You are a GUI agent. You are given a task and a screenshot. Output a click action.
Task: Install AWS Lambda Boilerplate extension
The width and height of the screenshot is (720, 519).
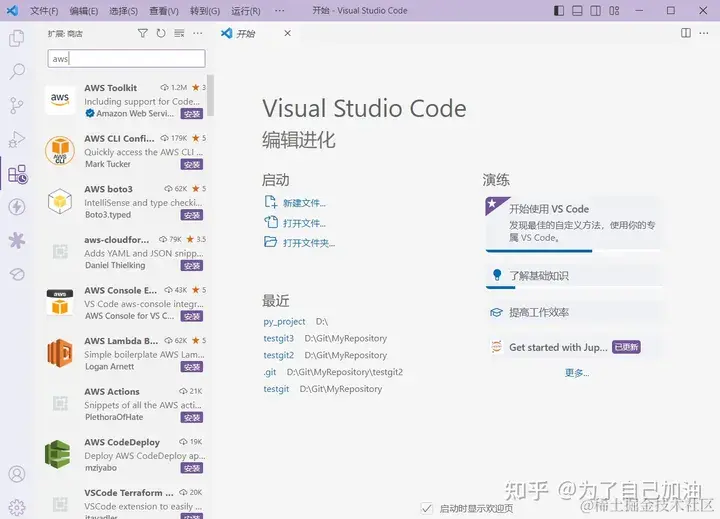(191, 367)
